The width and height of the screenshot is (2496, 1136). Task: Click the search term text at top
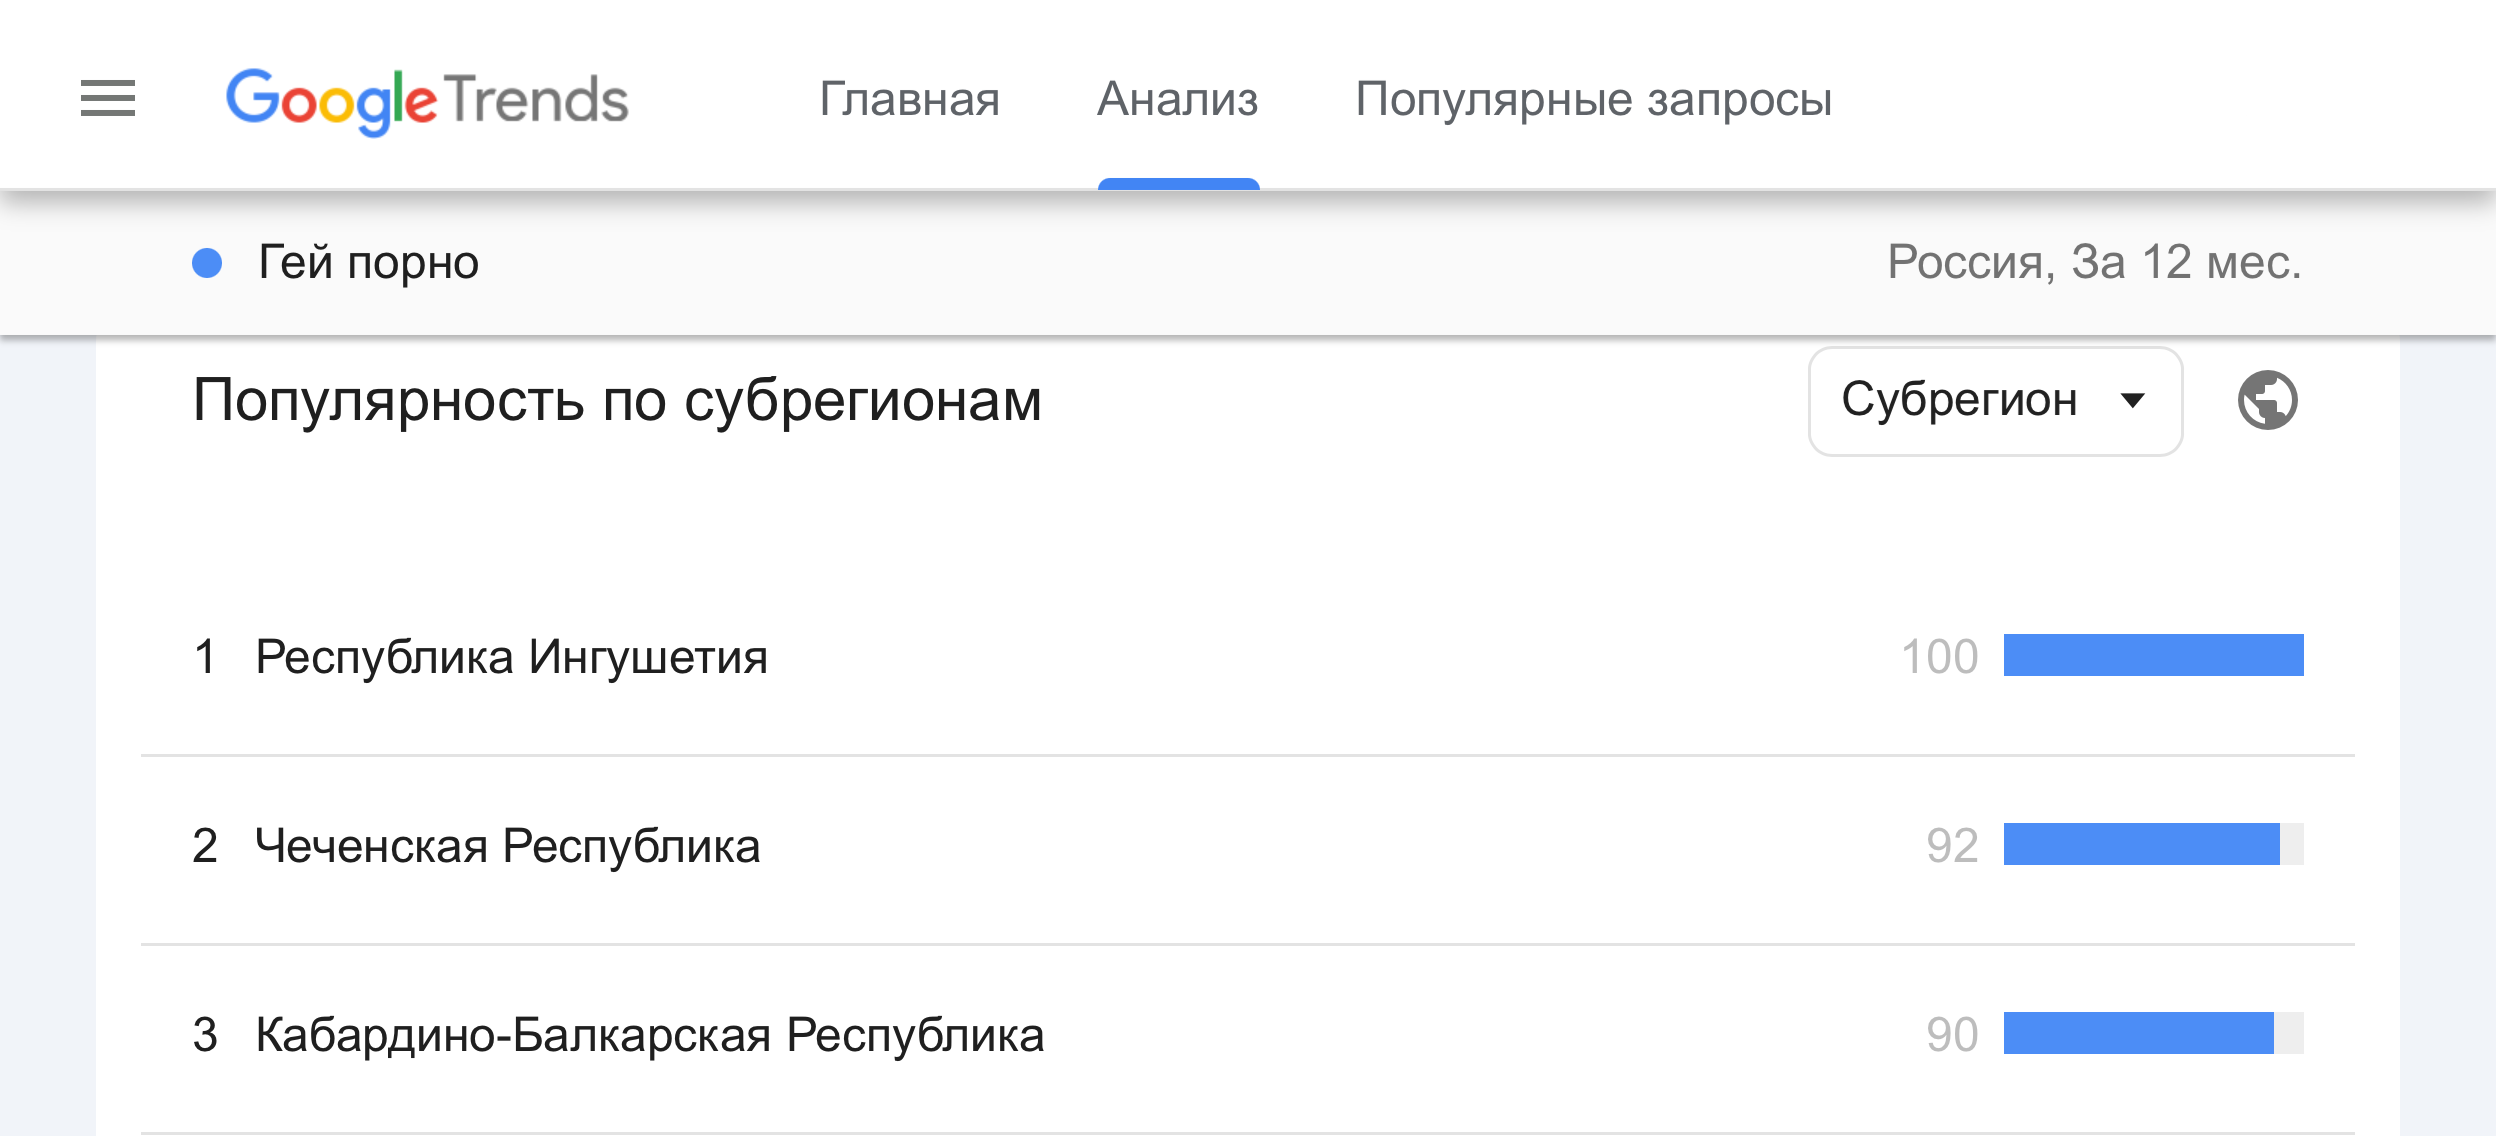point(368,263)
